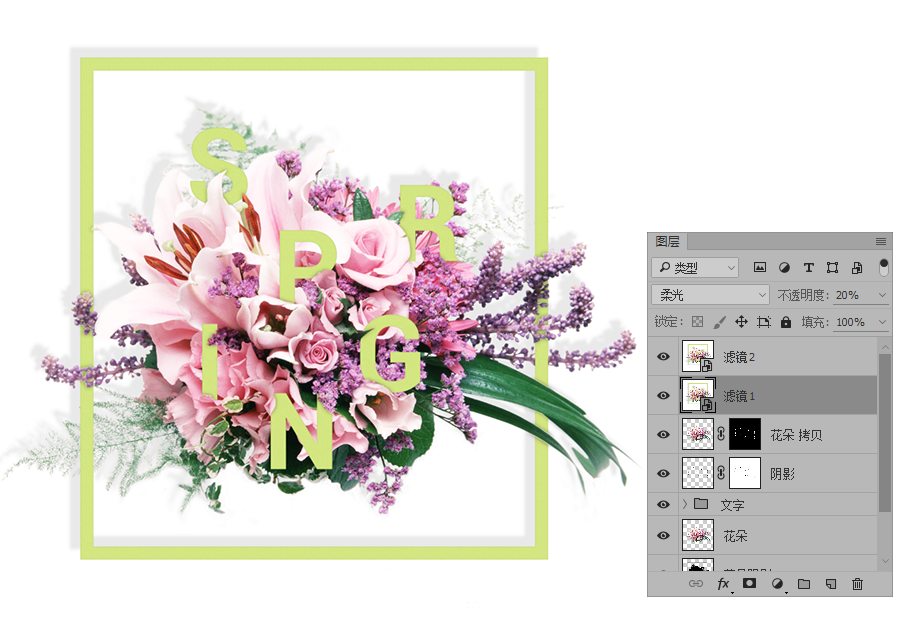Click the lock all padlock icon
Viewport: 920px width, 620px height.
786,322
